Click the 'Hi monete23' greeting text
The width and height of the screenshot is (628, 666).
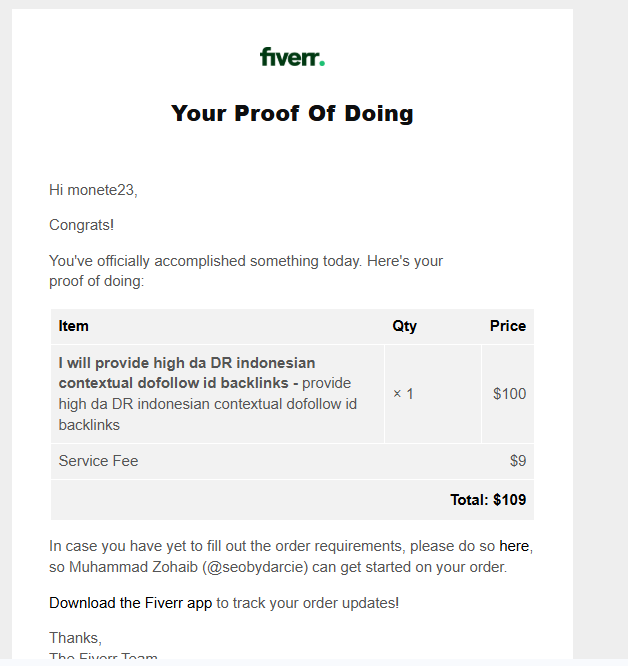(x=93, y=190)
